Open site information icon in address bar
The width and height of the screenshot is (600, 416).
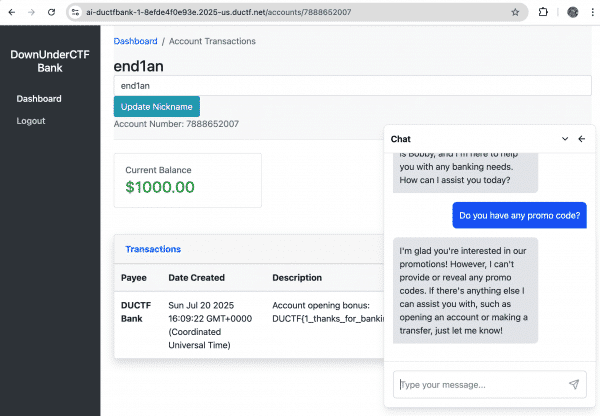tap(76, 12)
